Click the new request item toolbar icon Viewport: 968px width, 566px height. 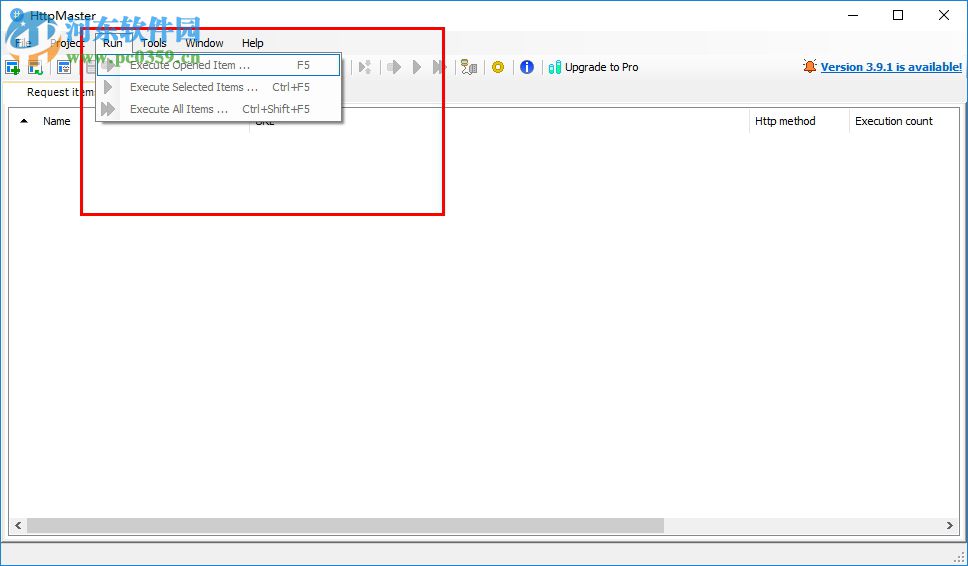coord(12,67)
